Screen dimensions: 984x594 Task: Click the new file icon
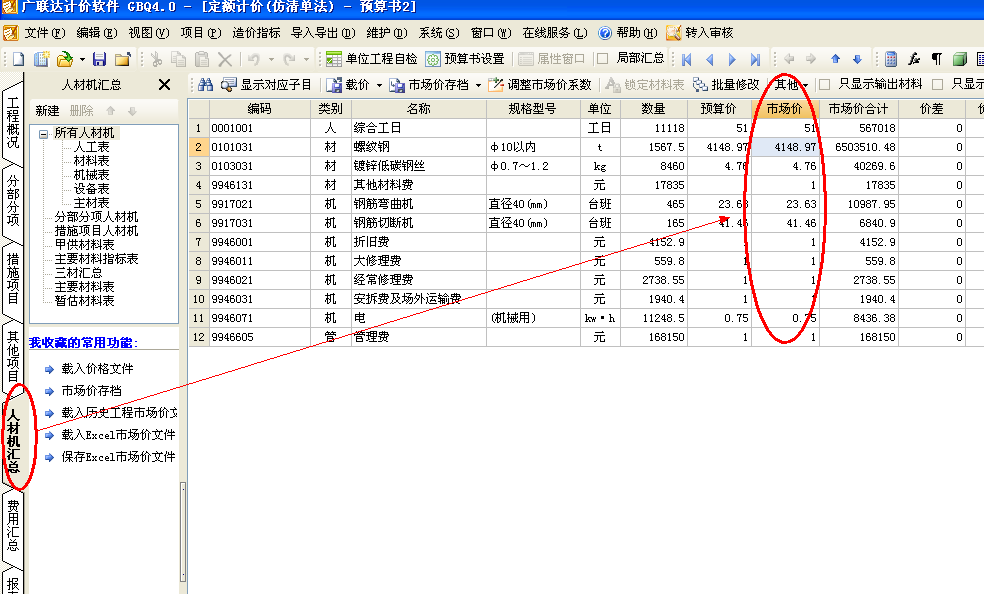(x=18, y=59)
